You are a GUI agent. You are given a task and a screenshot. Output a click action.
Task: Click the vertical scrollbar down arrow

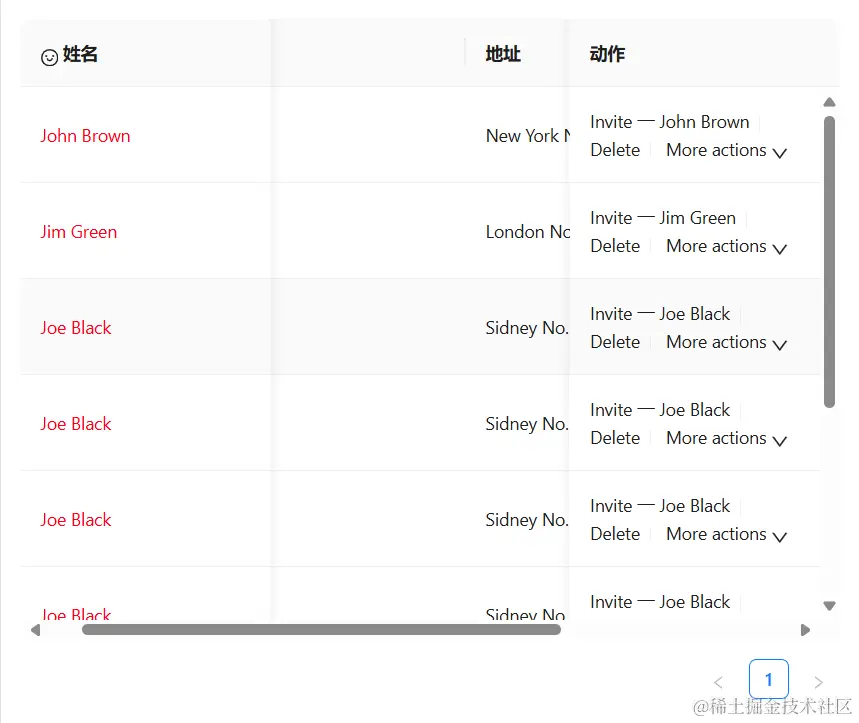(829, 605)
